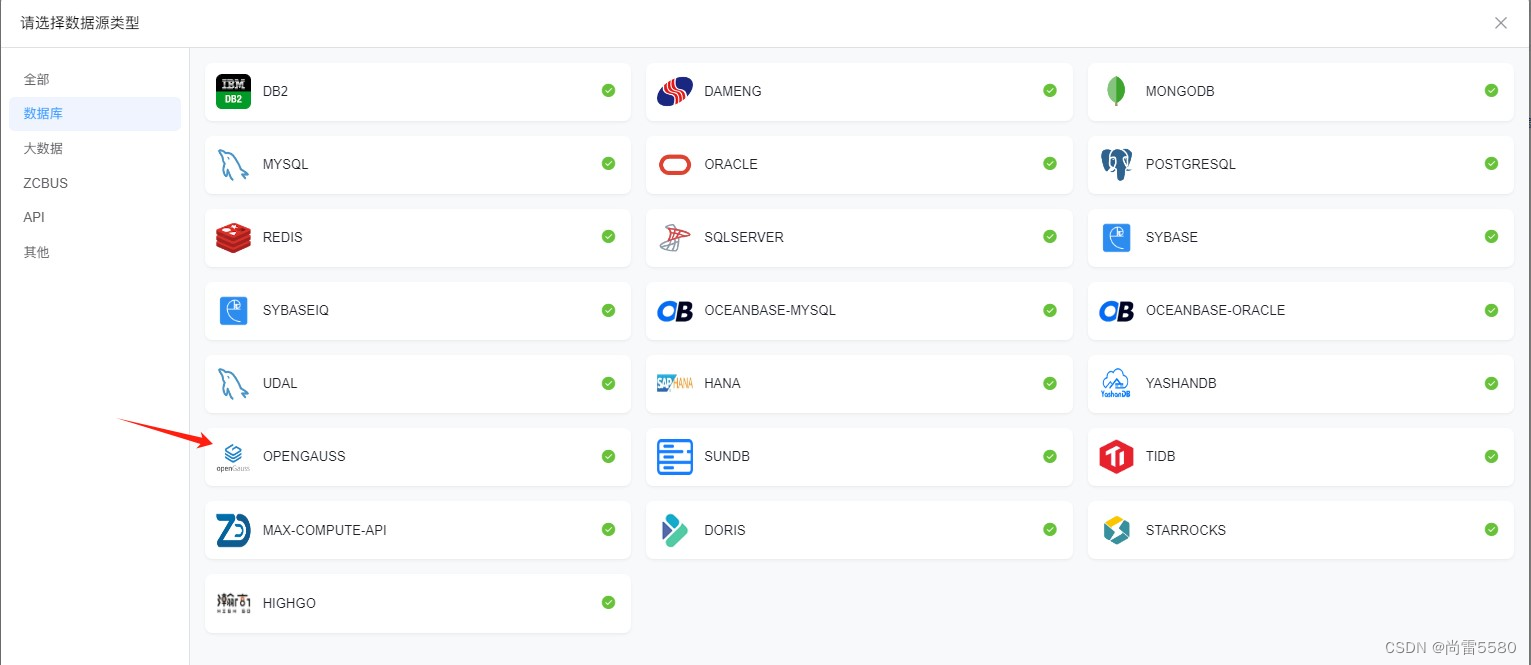The width and height of the screenshot is (1531, 665).
Task: Click the OCEANBASE-ORACLE label text
Action: click(1215, 310)
